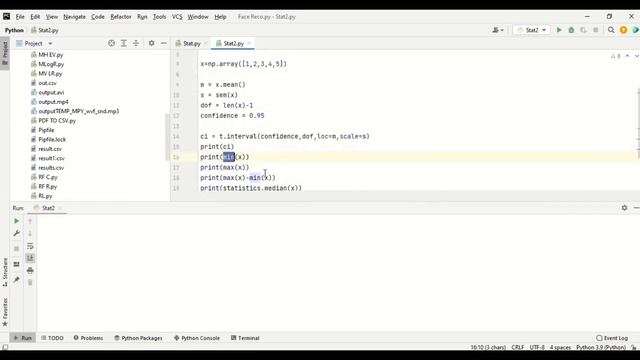Screen dimensions: 640x360
Task: Open the Stat2 run configuration dropdown
Action: click(531, 30)
